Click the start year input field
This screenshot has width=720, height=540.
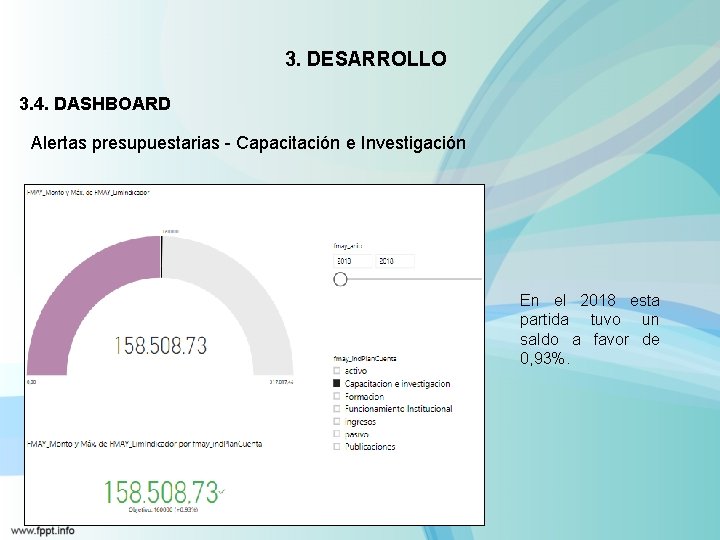pos(353,261)
